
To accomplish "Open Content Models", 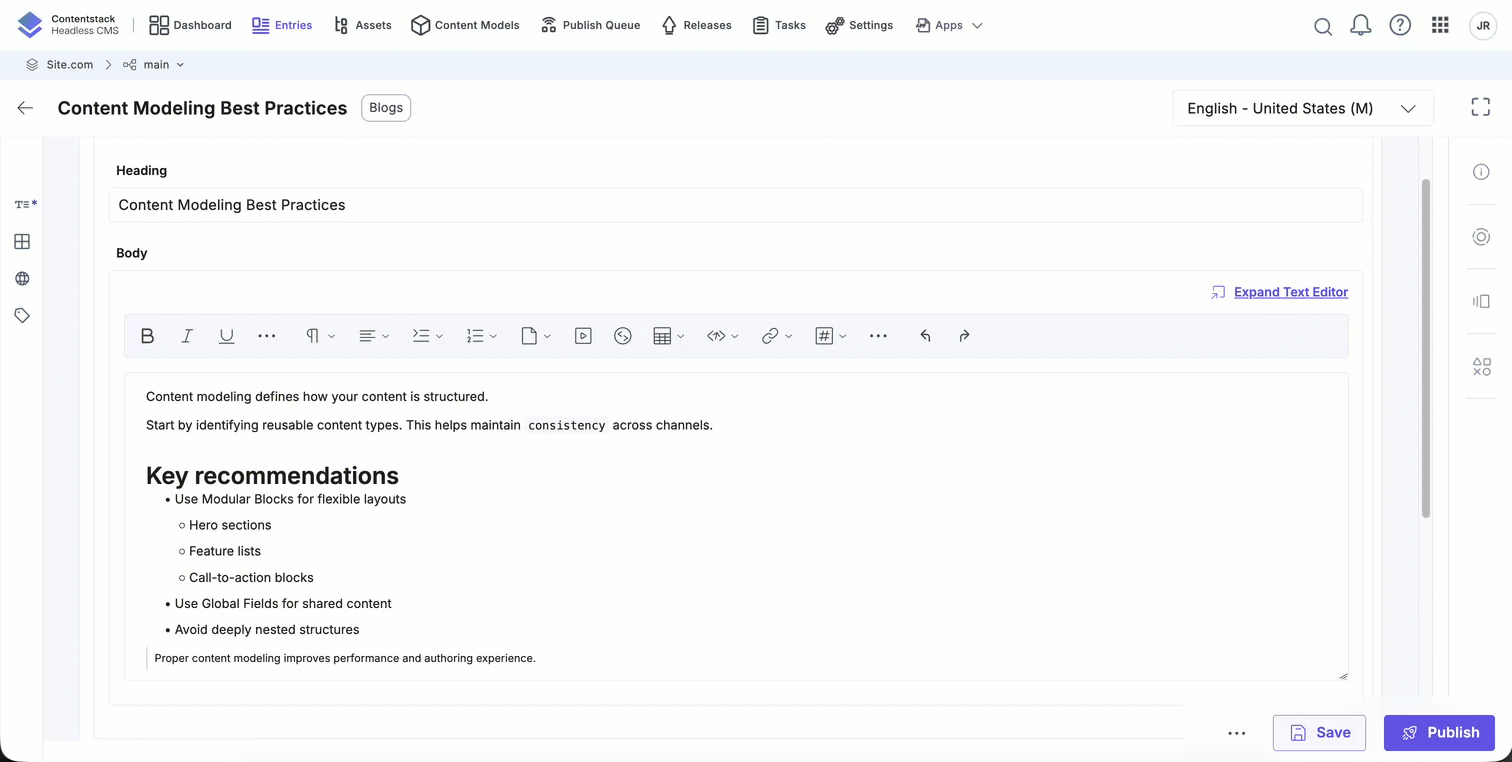I will pos(465,25).
